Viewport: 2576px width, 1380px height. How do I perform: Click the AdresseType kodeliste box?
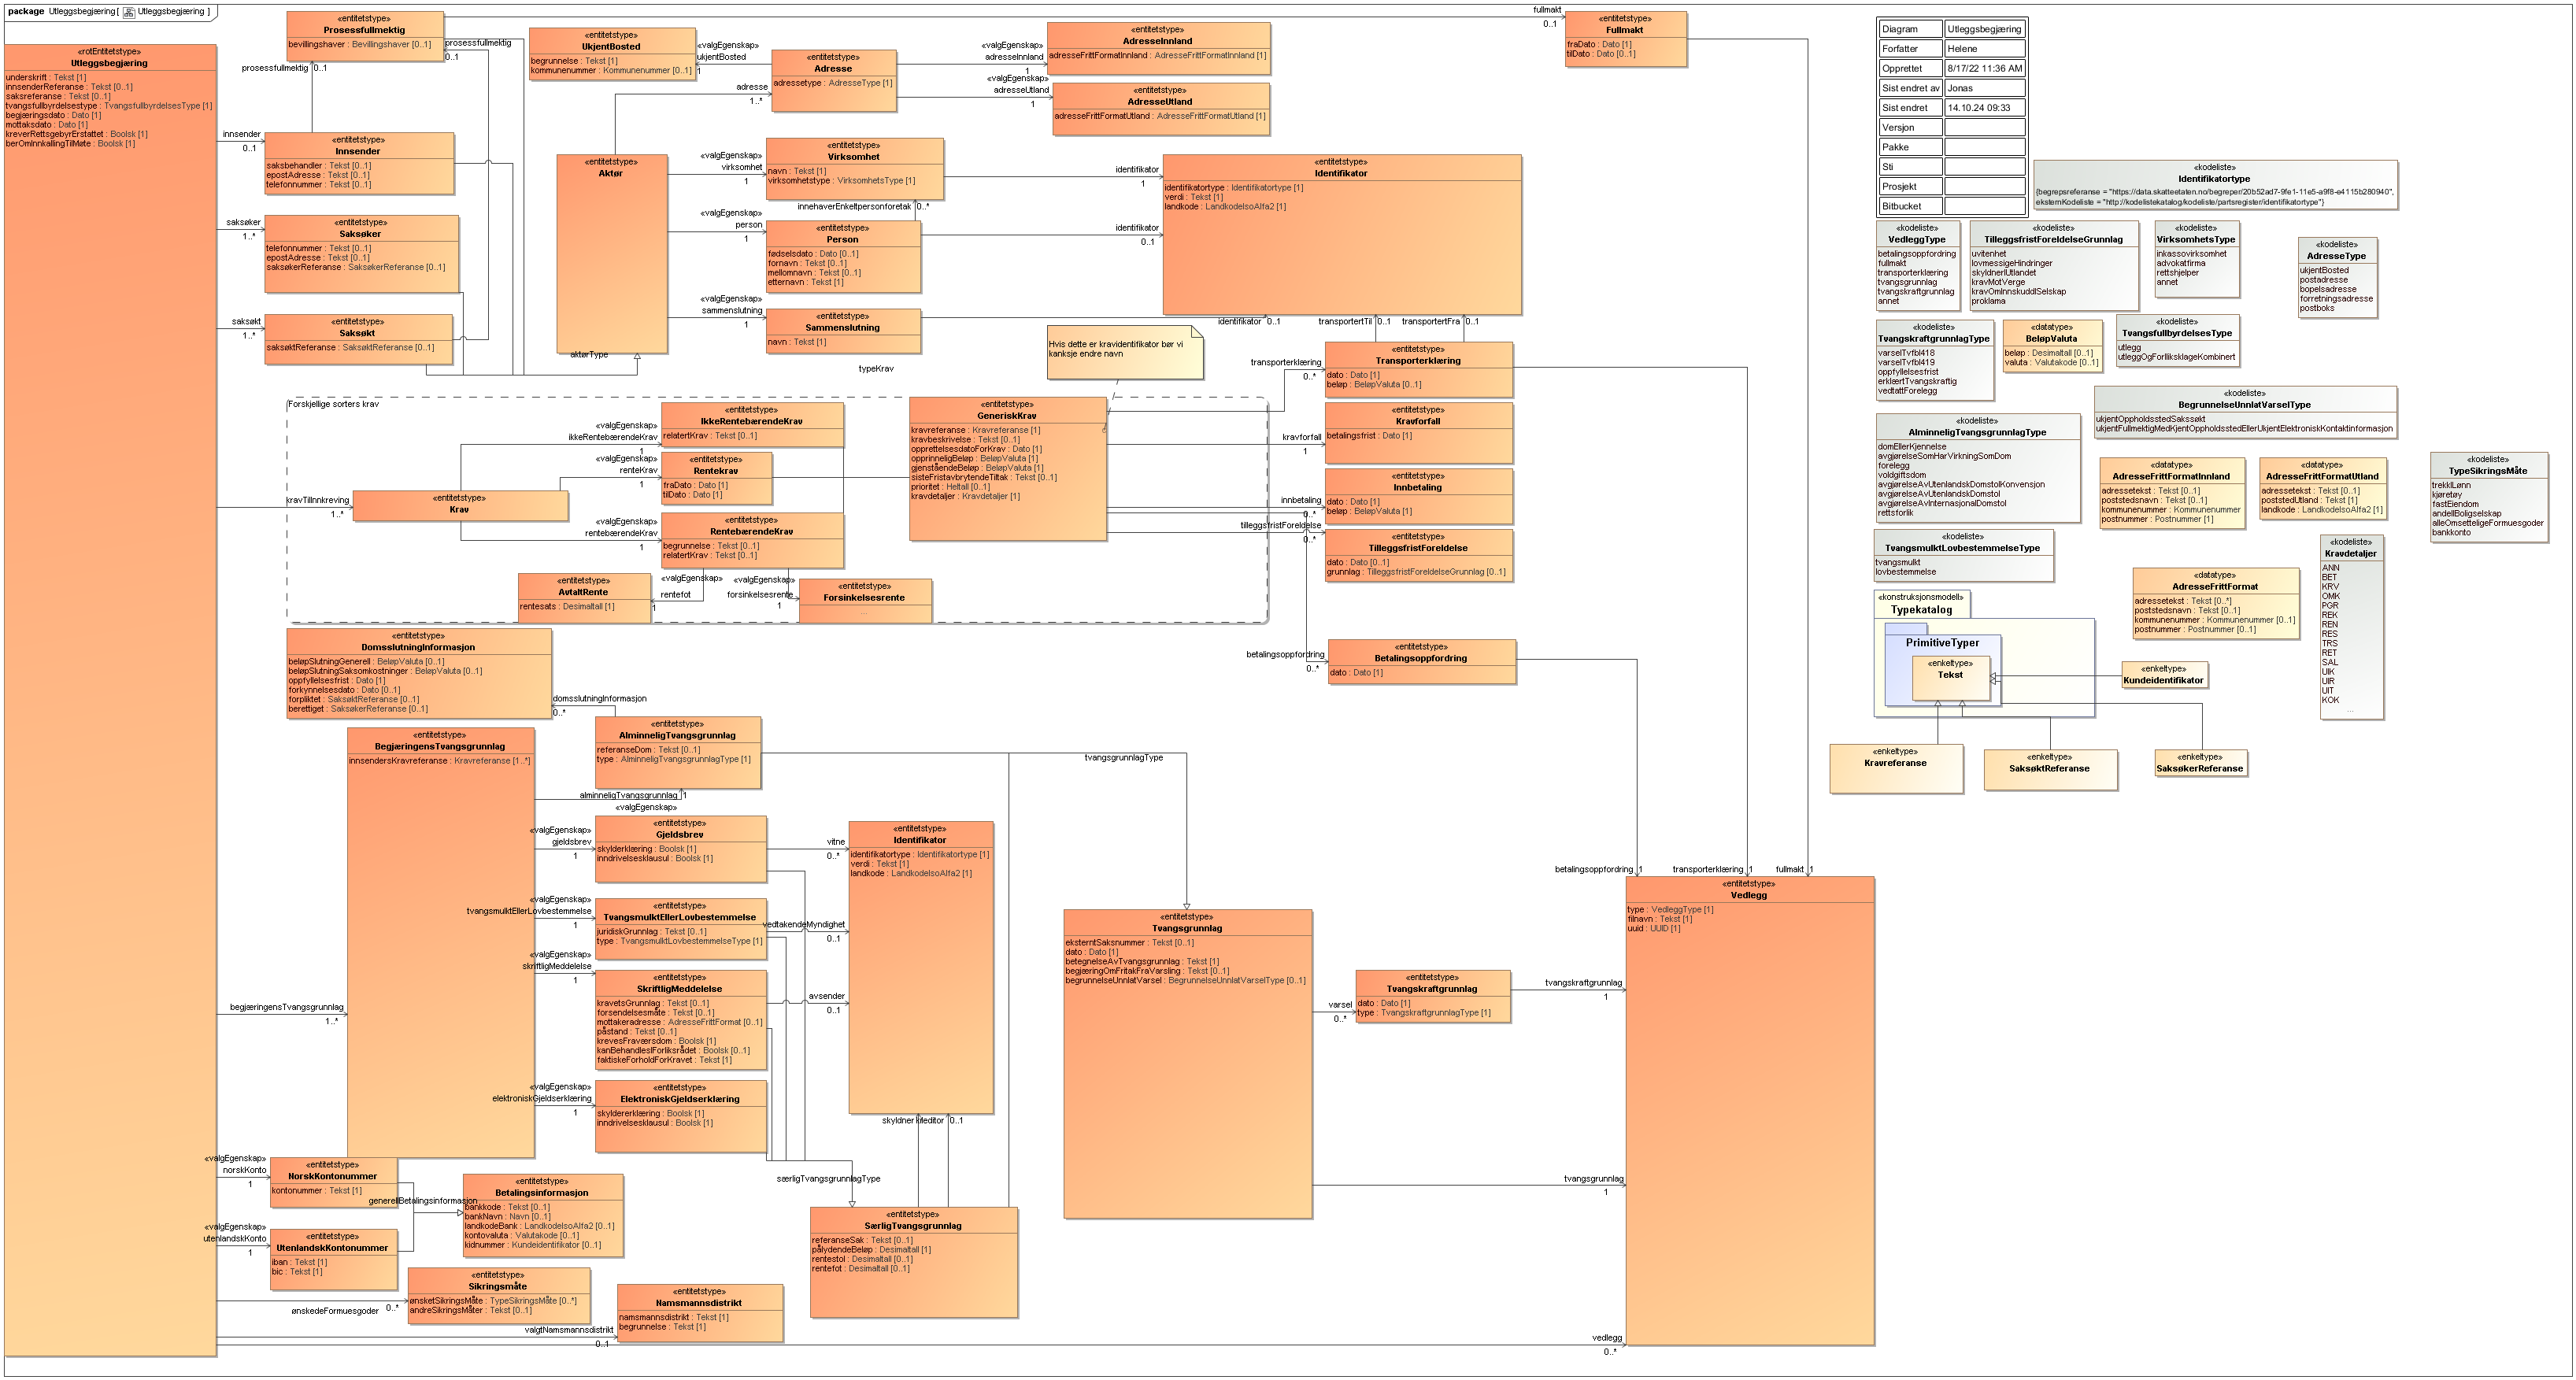(2337, 277)
